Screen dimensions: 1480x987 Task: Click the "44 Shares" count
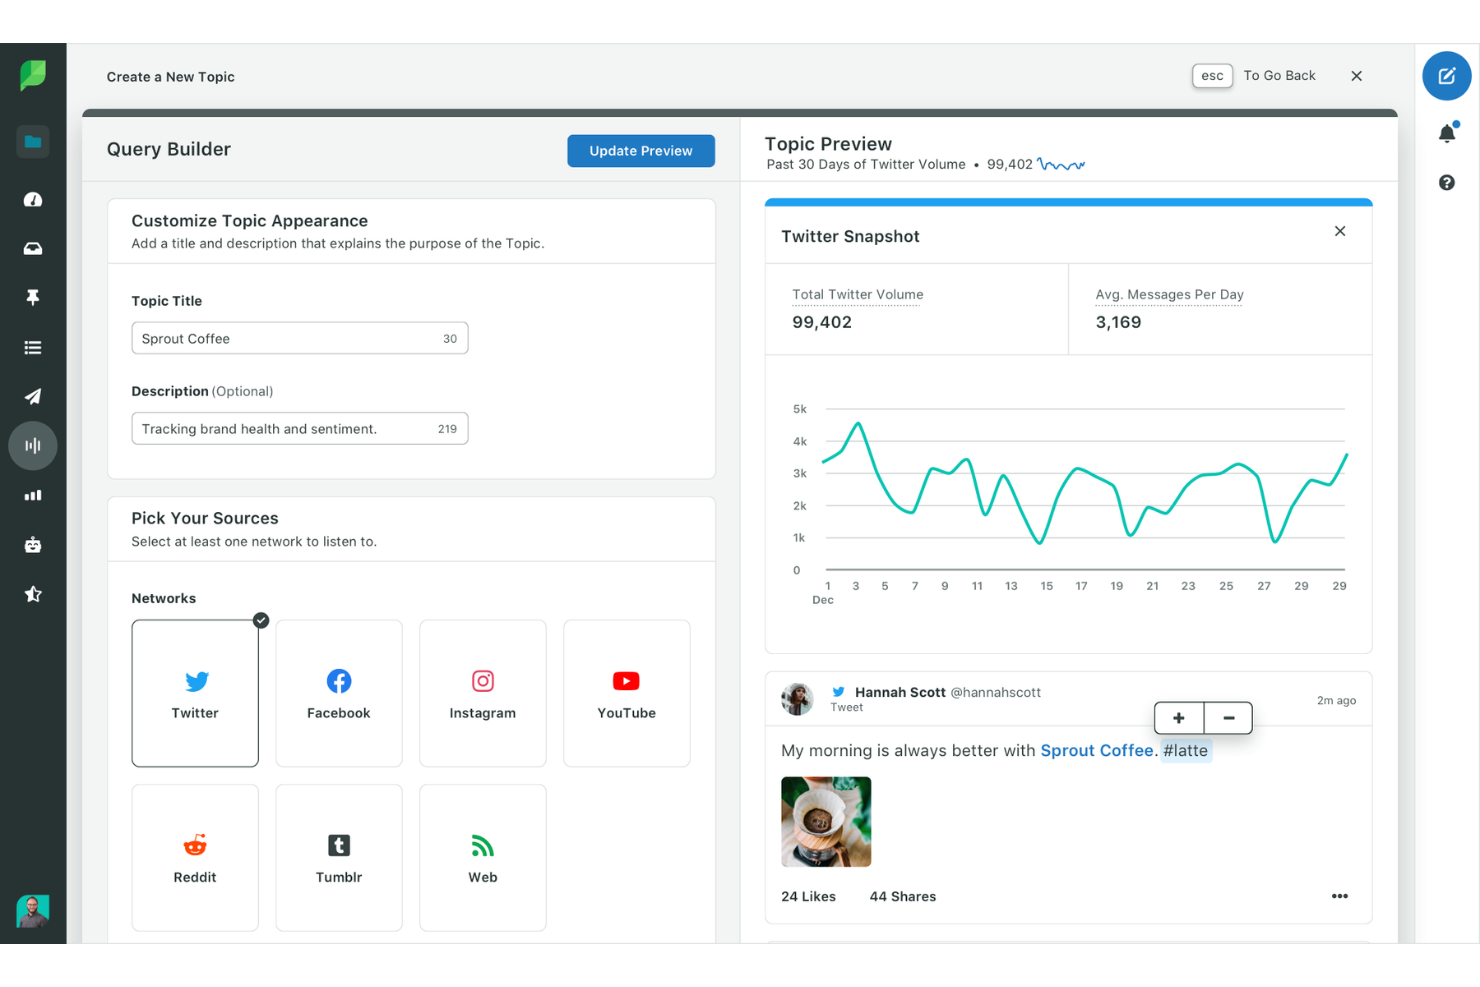tap(903, 897)
